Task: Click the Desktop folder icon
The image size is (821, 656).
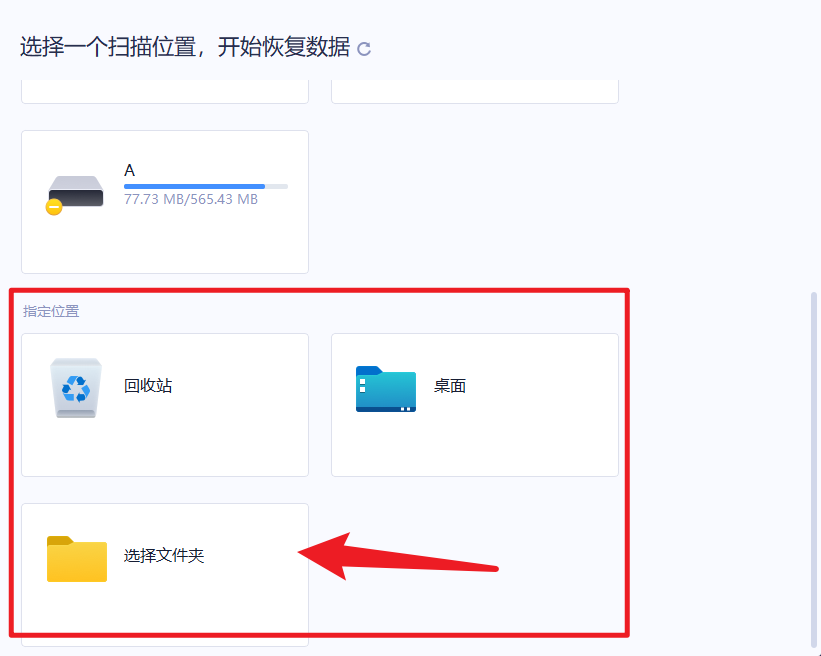Action: pos(386,389)
